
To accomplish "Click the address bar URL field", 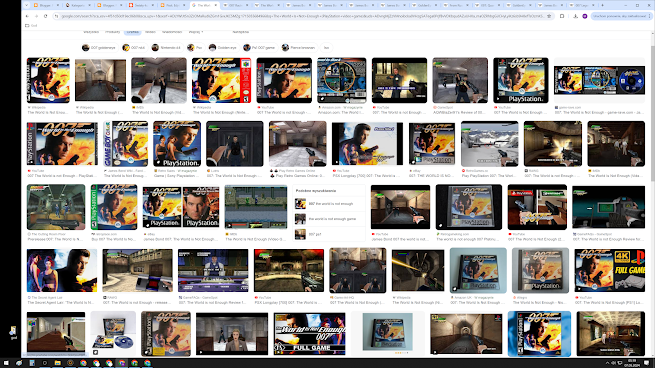I will [302, 16].
